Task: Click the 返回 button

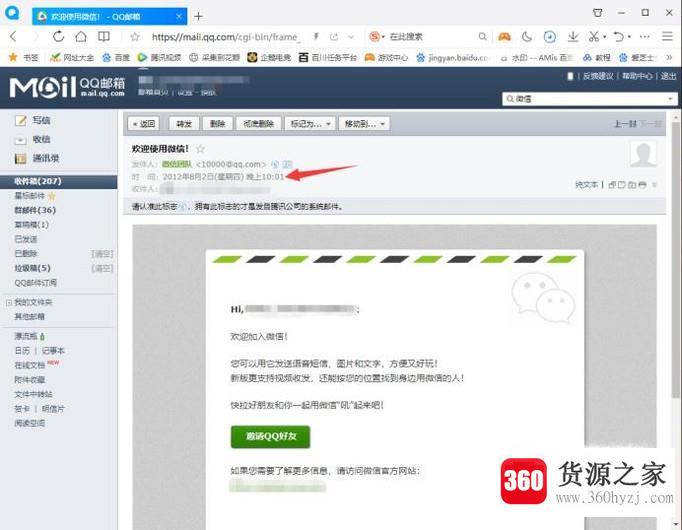Action: pos(144,124)
